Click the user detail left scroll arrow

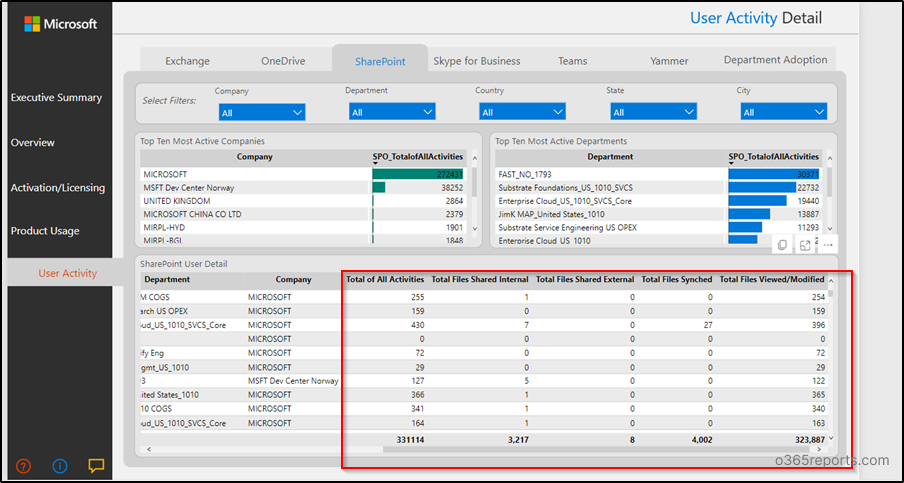pyautogui.click(x=148, y=449)
